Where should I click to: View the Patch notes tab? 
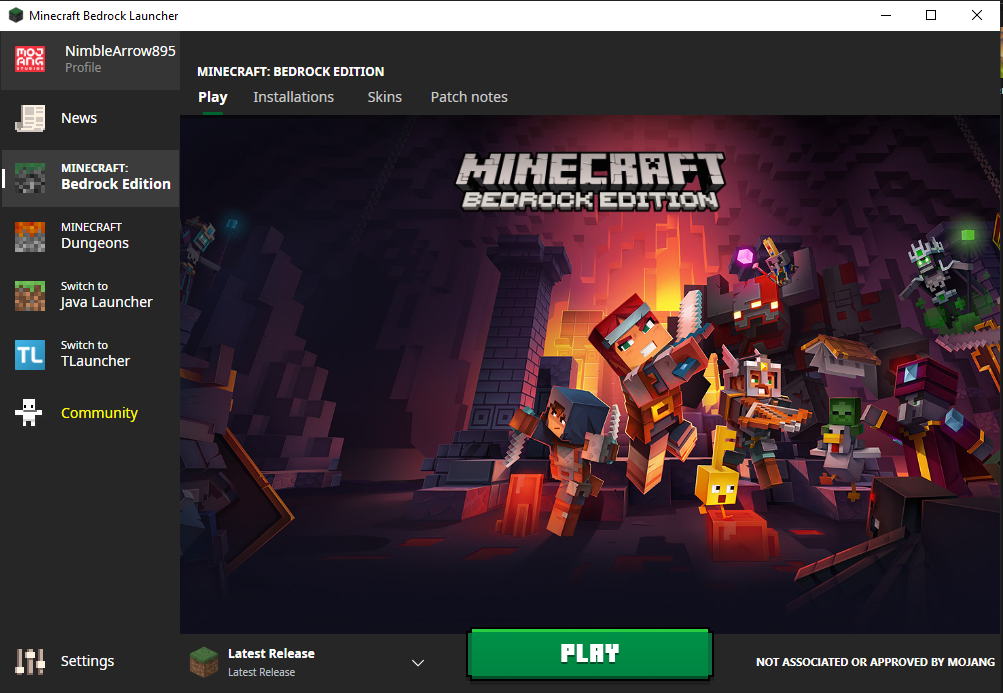[x=468, y=96]
